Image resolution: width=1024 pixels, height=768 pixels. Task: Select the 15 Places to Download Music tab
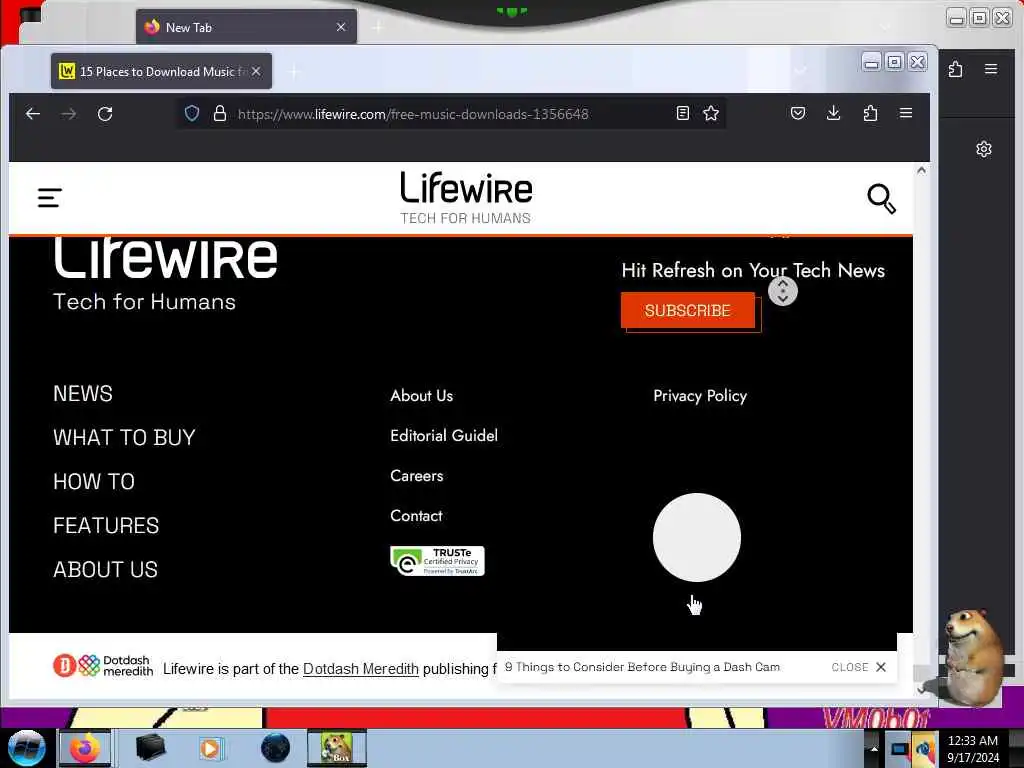[x=161, y=71]
